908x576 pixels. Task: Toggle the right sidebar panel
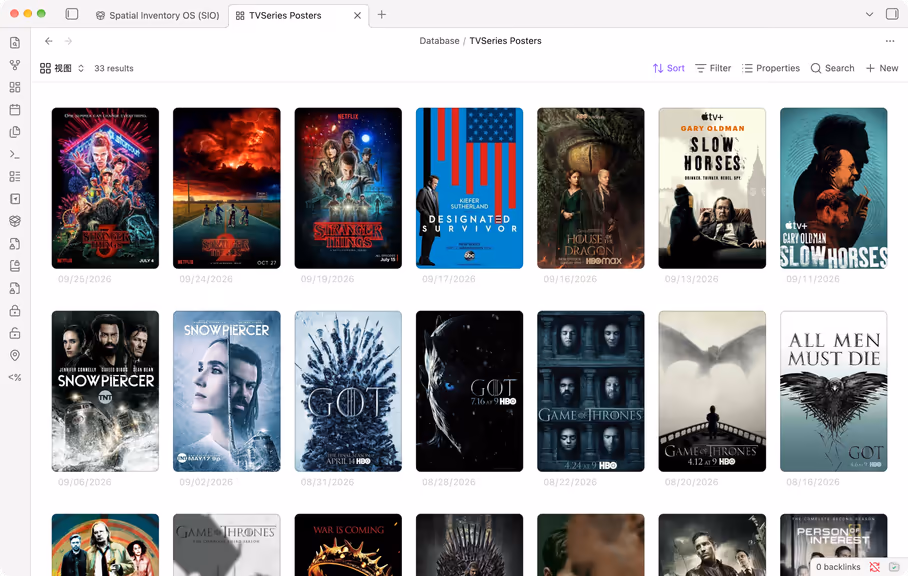pos(892,14)
